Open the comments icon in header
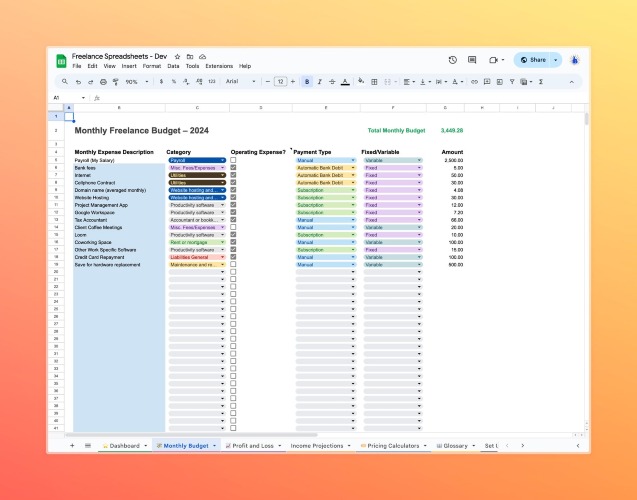 472,60
